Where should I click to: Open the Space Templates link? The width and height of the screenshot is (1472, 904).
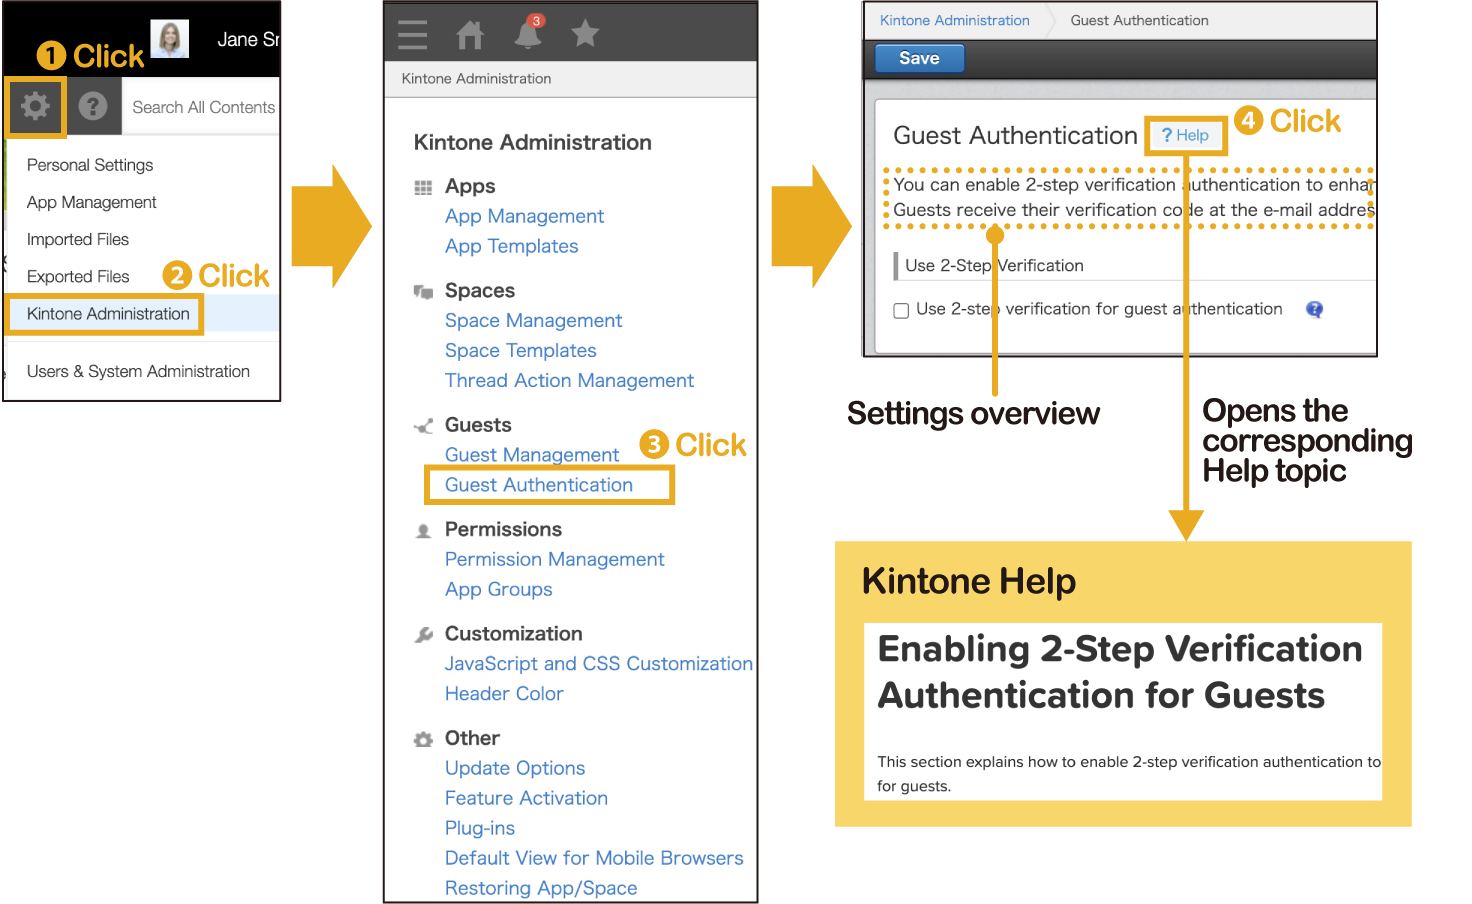pyautogui.click(x=520, y=351)
